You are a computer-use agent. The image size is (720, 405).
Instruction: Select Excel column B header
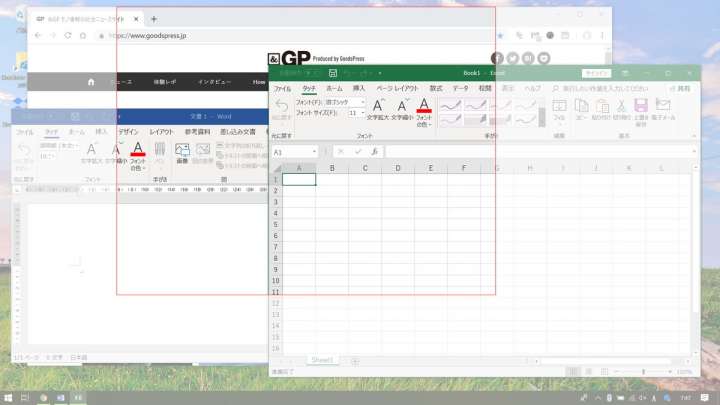(332, 168)
